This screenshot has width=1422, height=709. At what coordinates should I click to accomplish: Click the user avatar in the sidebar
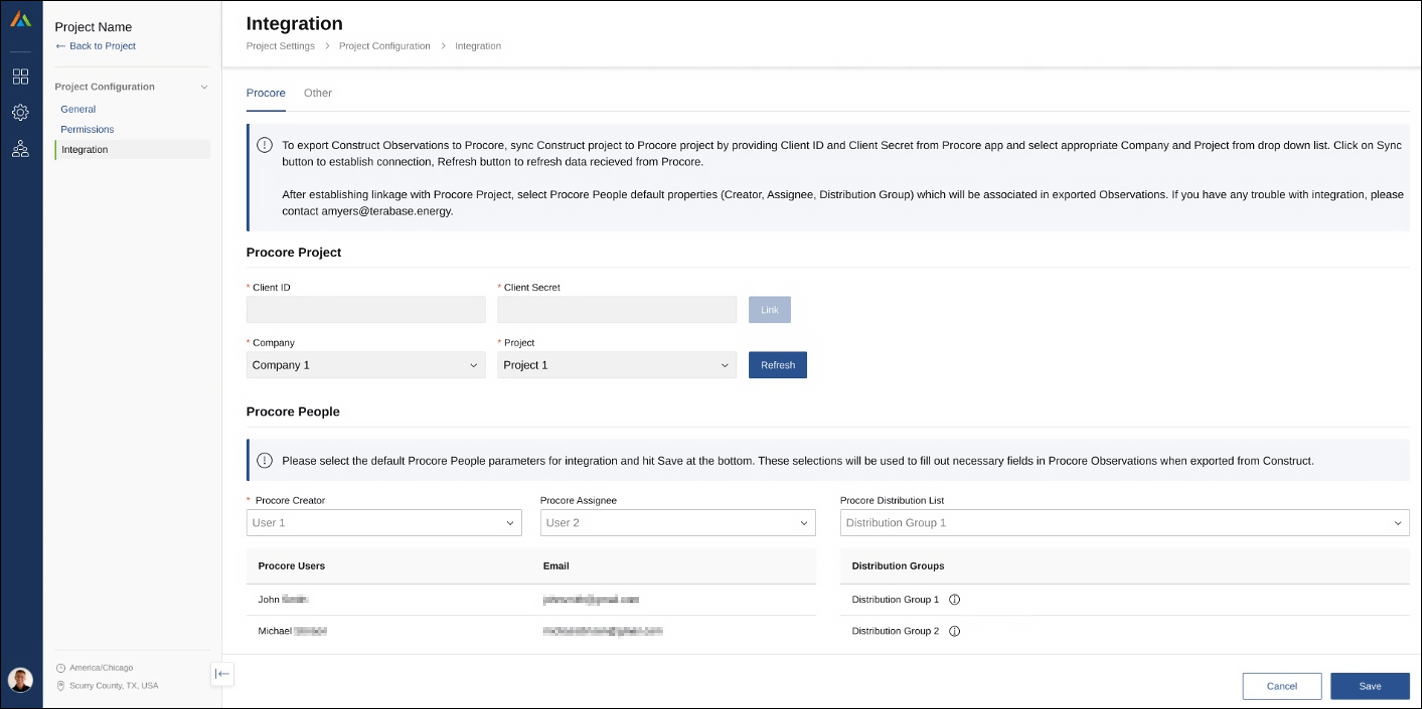20,680
